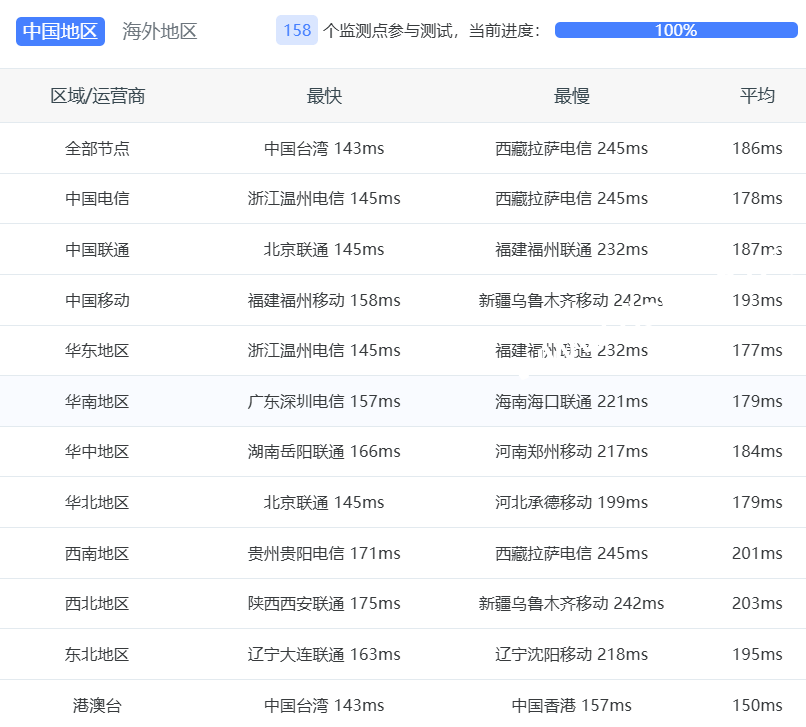
Task: Click the 华东地区 row label
Action: pos(97,351)
